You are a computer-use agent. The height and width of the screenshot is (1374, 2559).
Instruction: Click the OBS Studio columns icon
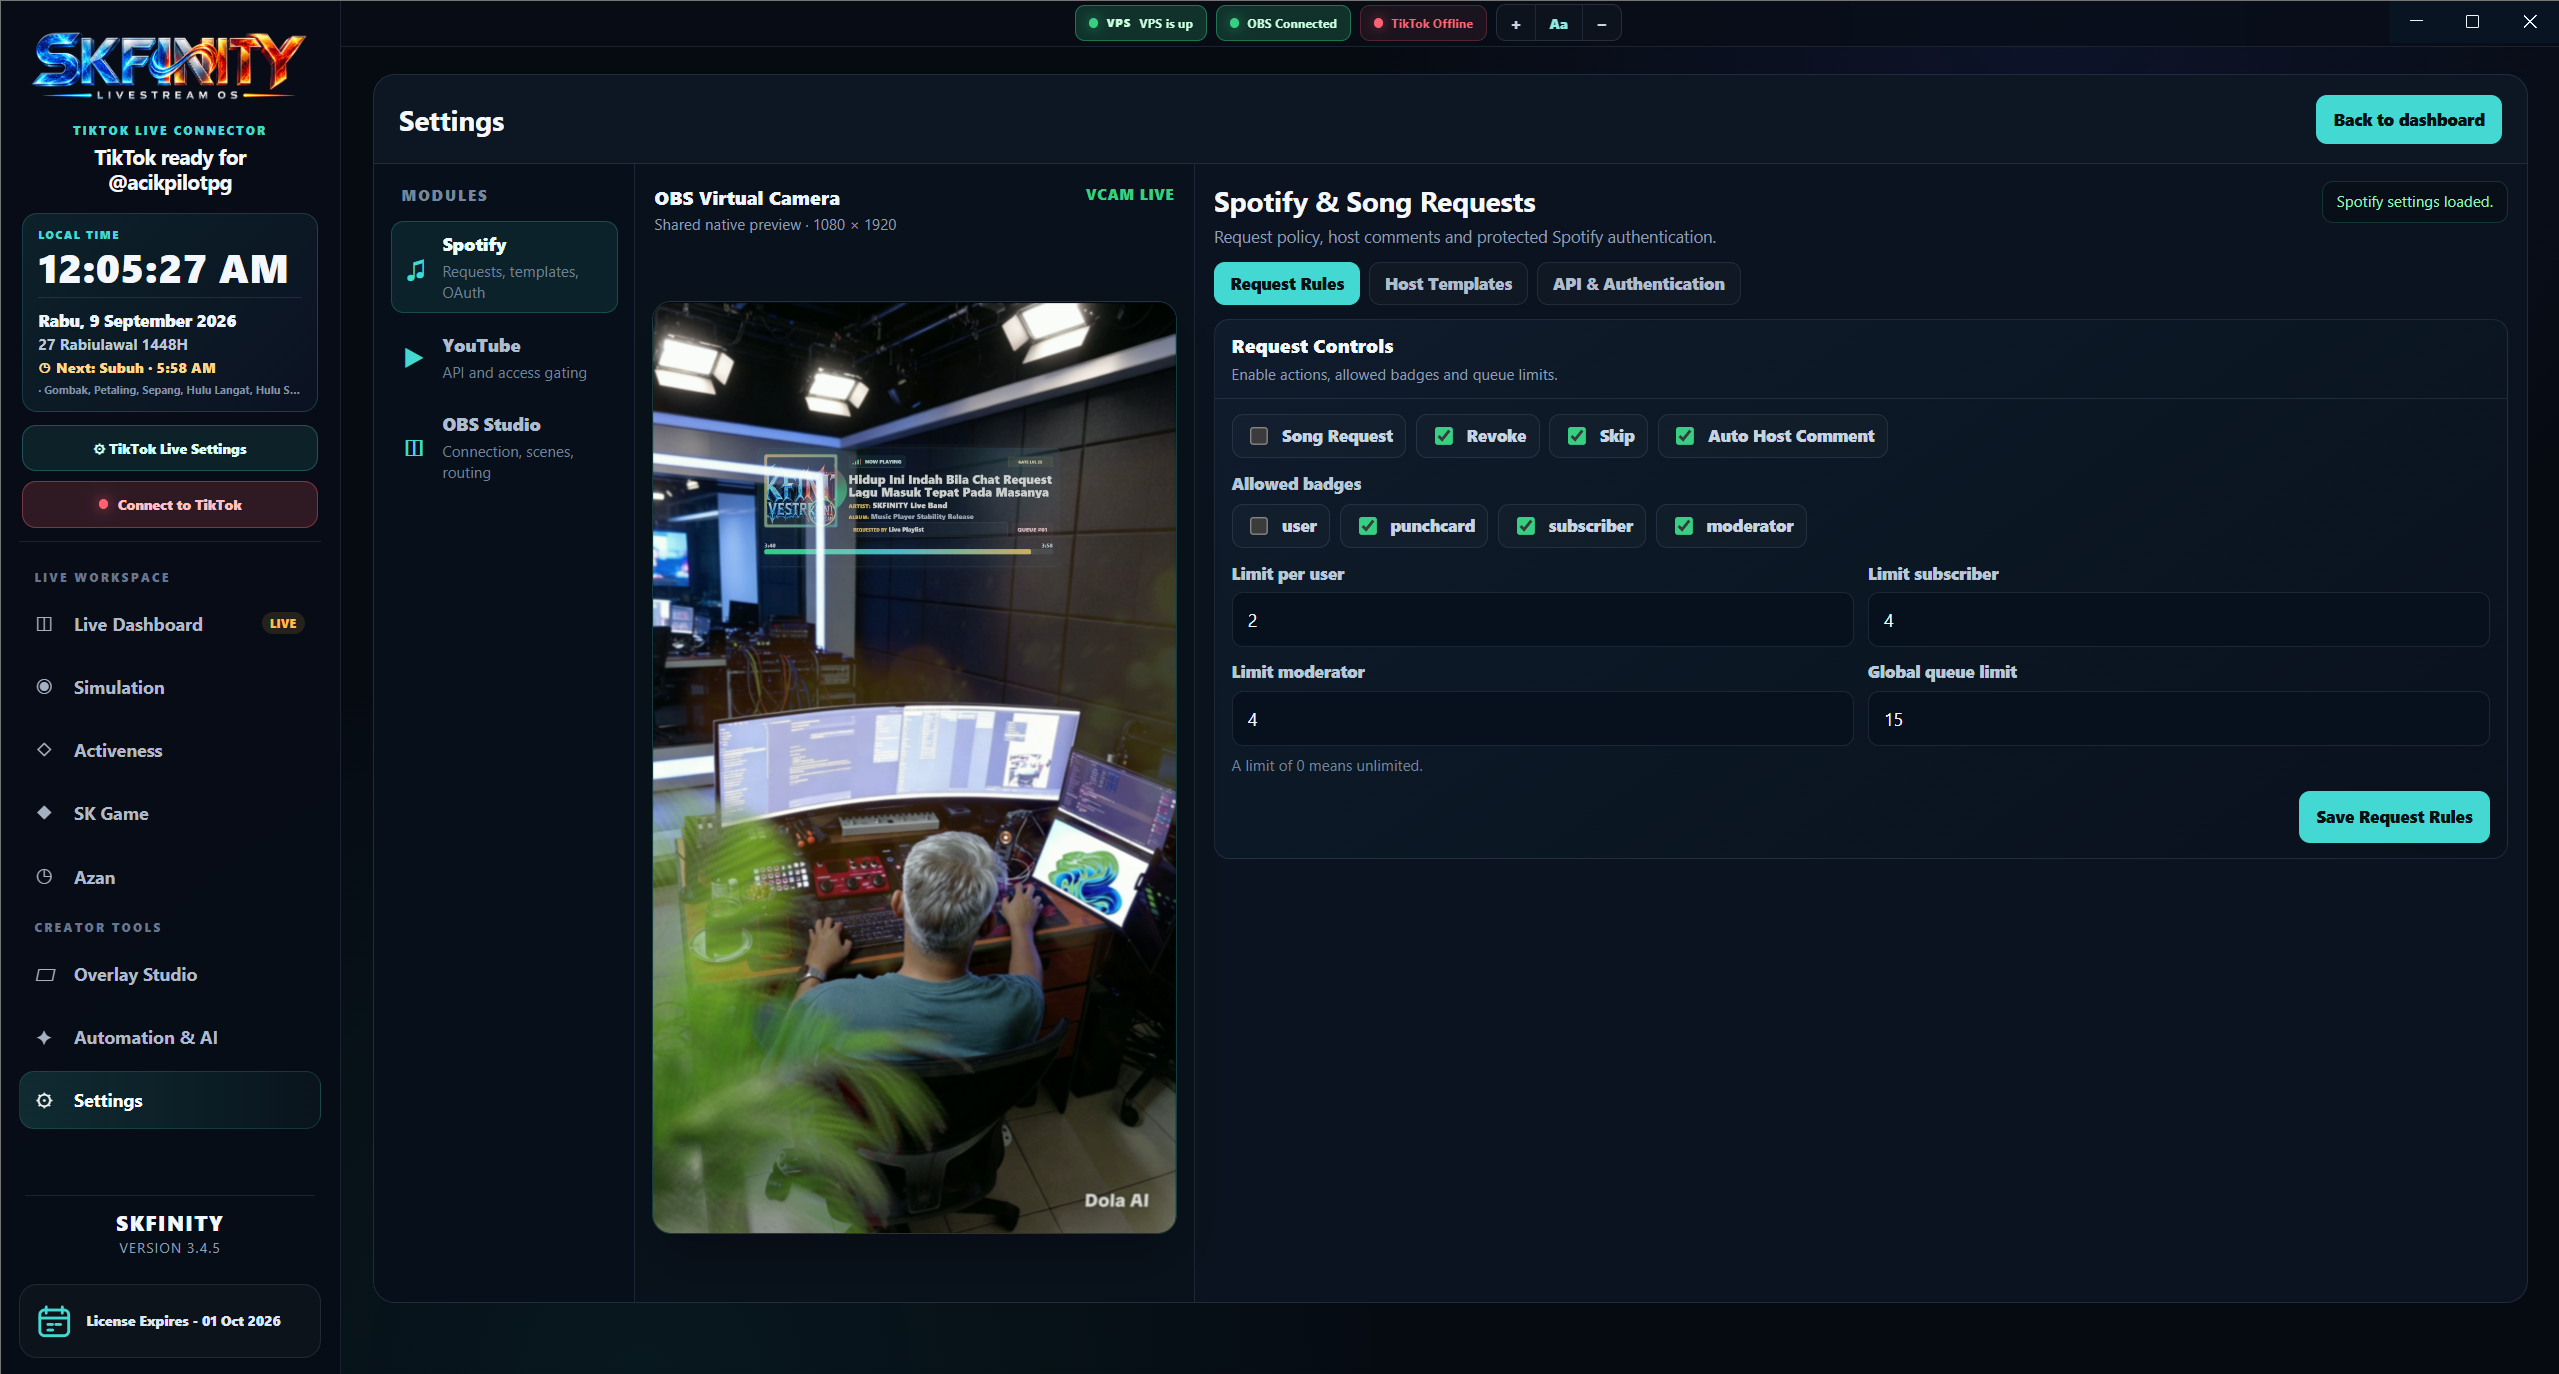pyautogui.click(x=414, y=448)
